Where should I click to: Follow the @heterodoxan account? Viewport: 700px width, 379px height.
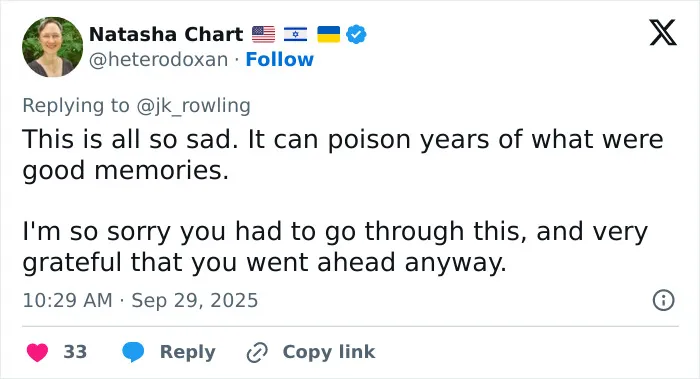pyautogui.click(x=279, y=59)
